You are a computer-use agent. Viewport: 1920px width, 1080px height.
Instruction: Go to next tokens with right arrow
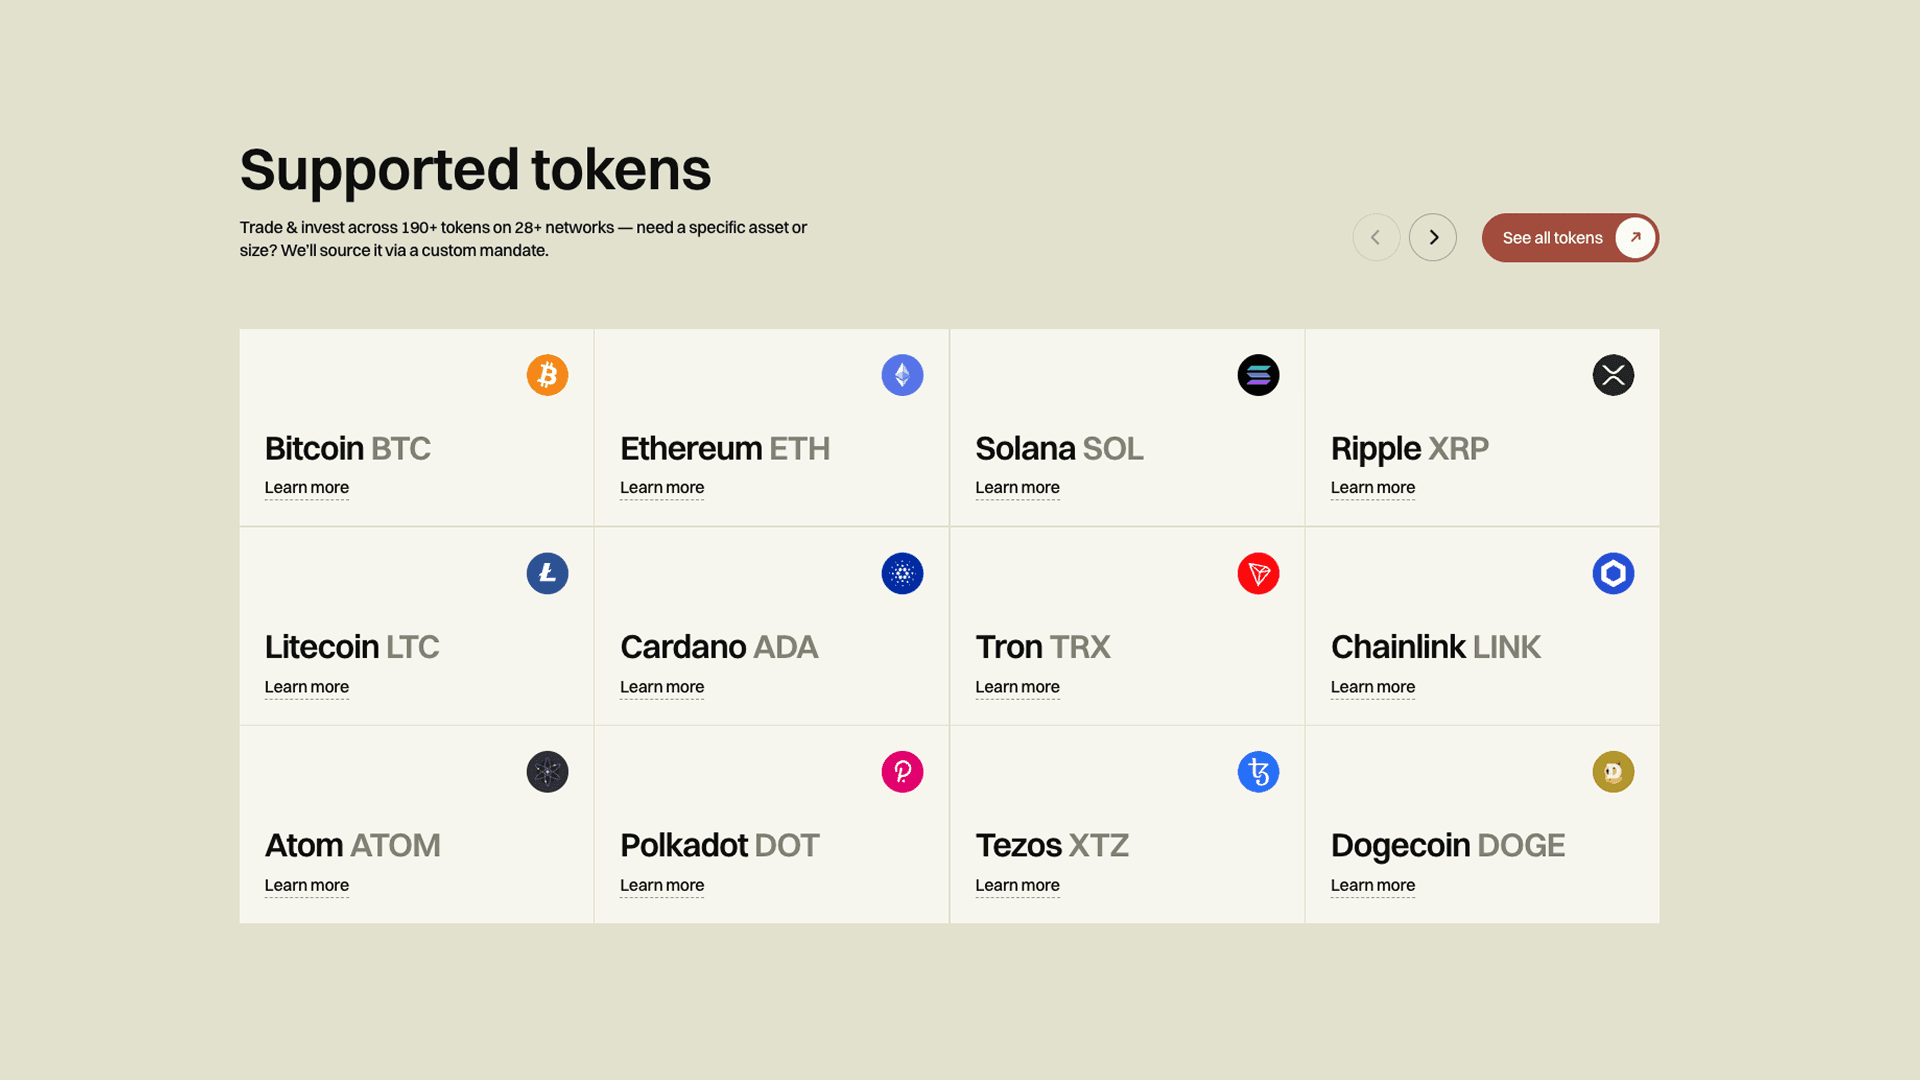(1433, 238)
